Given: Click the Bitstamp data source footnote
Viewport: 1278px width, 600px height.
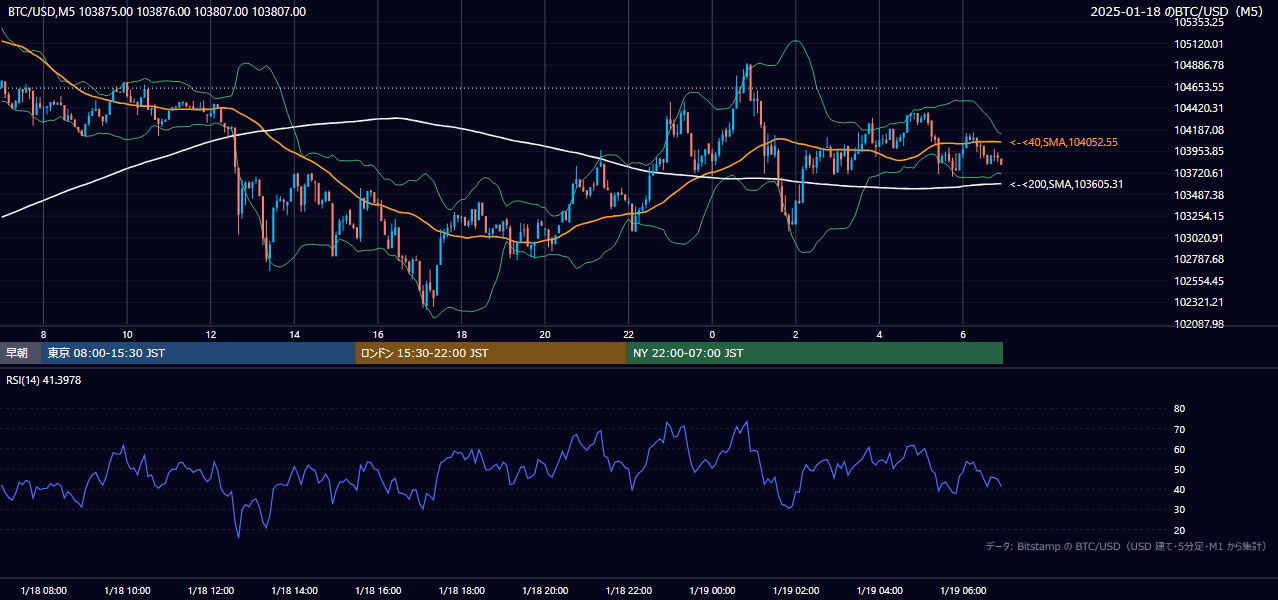Looking at the screenshot, I should point(1126,546).
